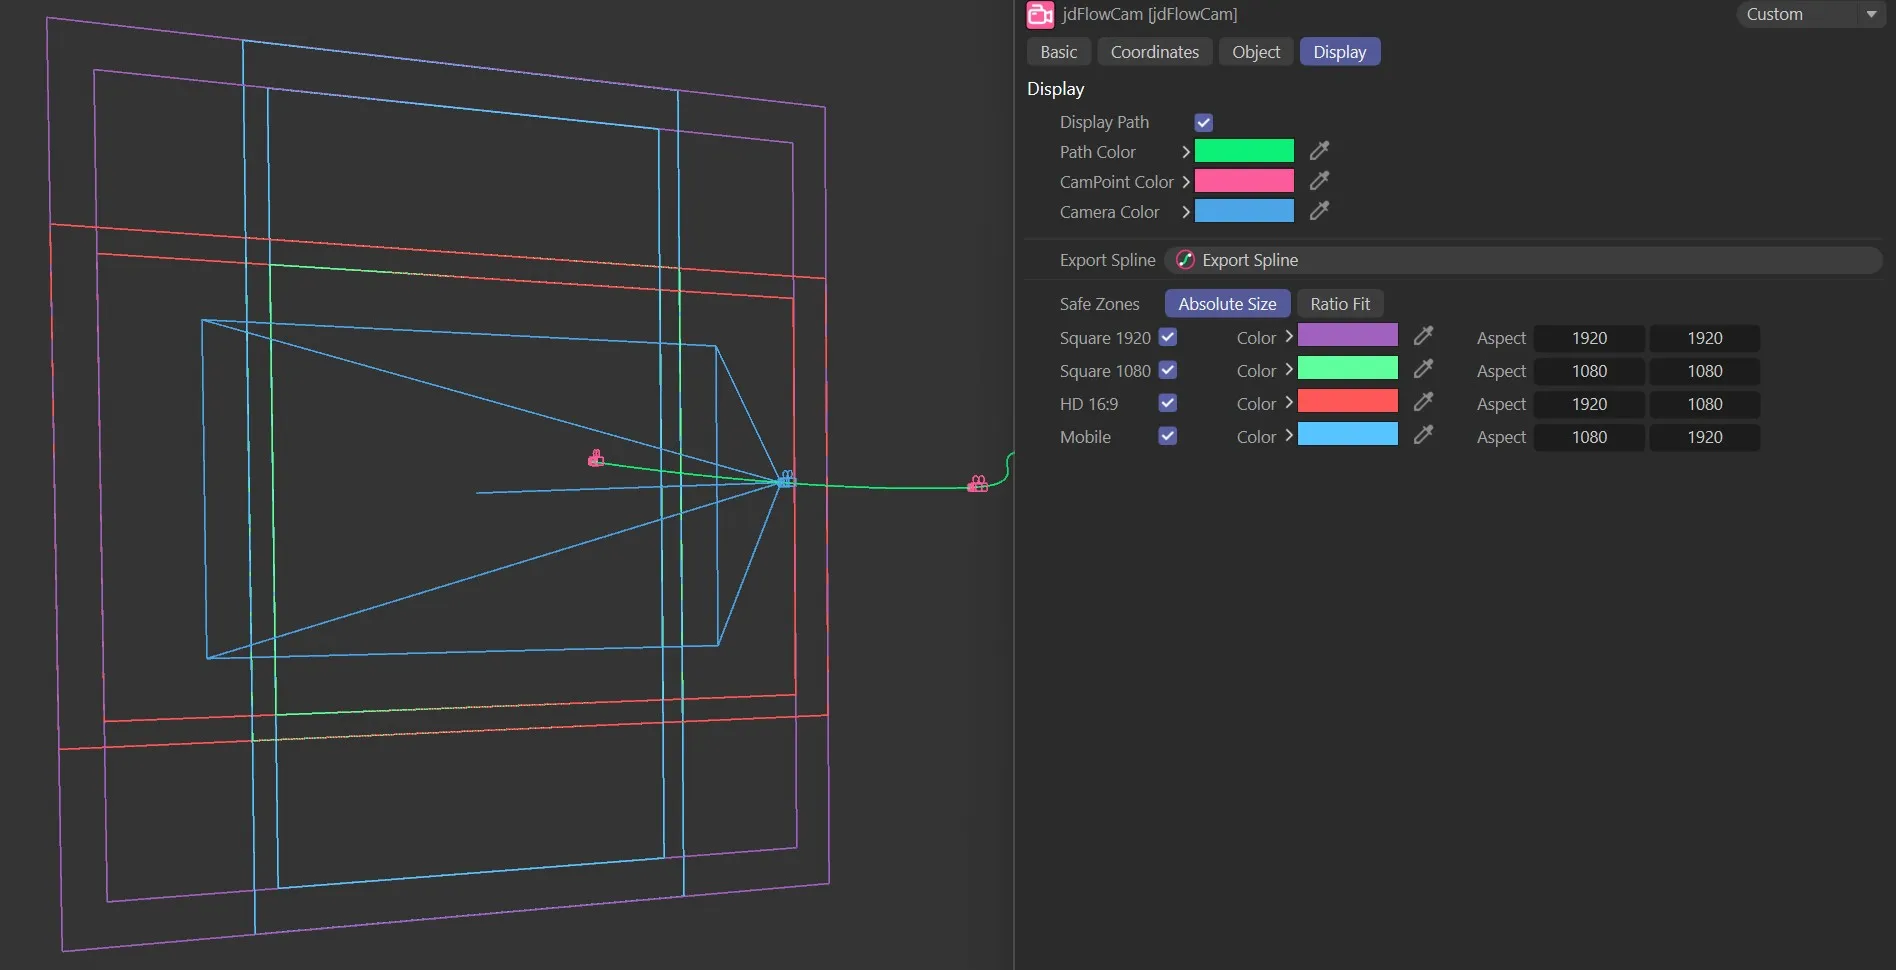
Task: Click the Camera Color eyedropper icon
Action: [1319, 211]
